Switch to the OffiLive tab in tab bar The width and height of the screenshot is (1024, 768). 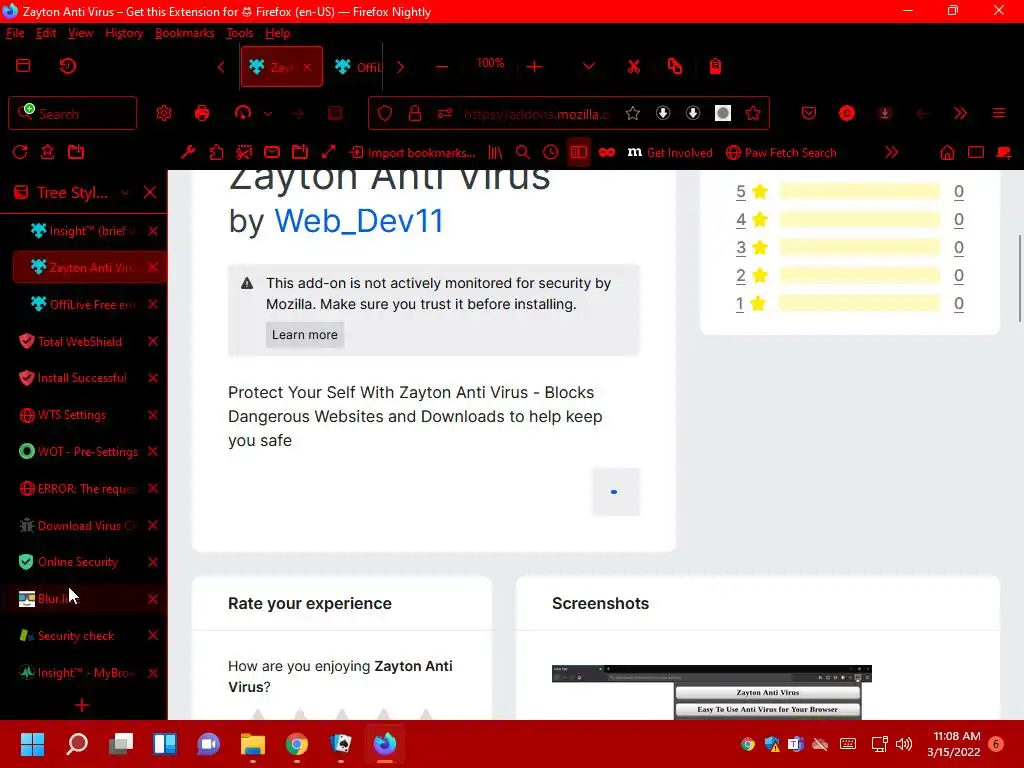(x=358, y=67)
